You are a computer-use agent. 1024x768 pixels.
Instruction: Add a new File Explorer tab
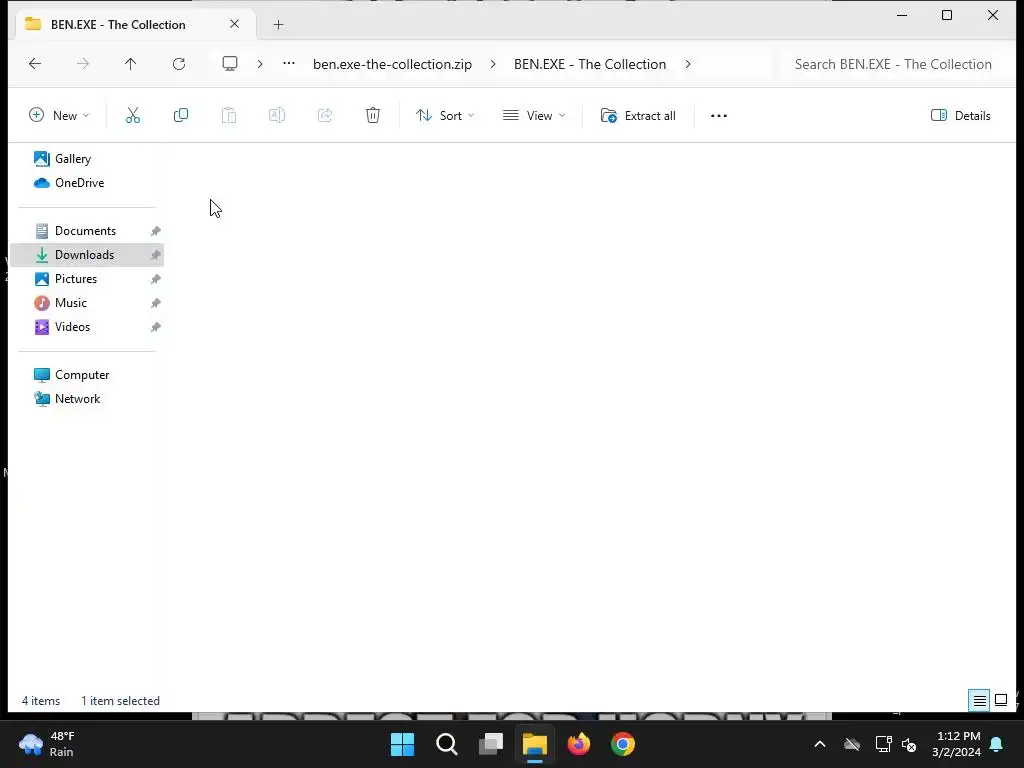coord(278,25)
